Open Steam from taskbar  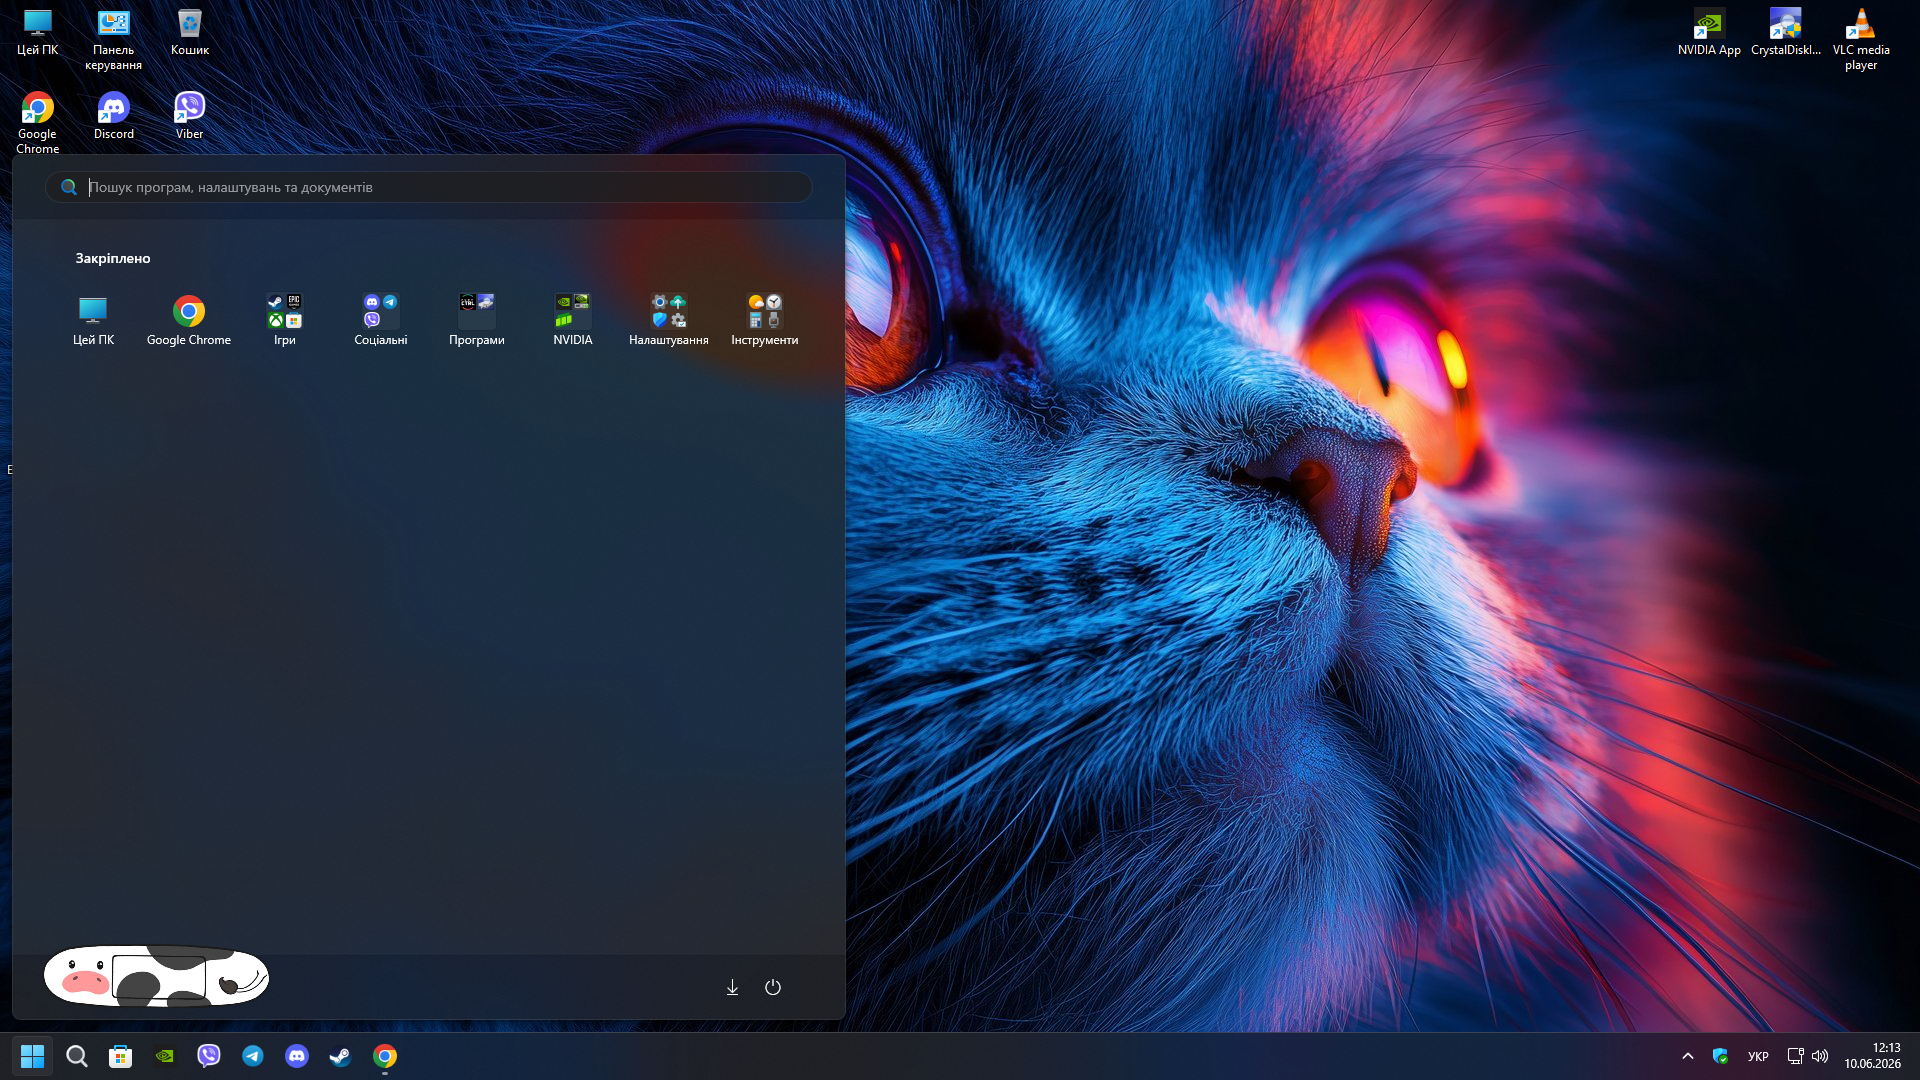[340, 1056]
